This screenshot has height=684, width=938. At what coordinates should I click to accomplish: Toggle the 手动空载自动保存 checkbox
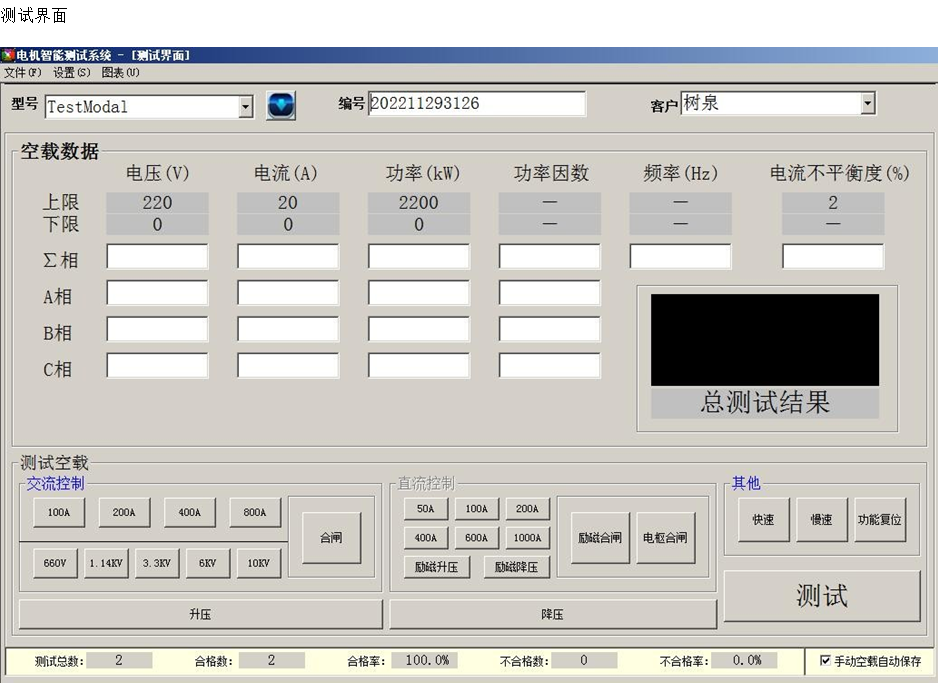[x=825, y=661]
